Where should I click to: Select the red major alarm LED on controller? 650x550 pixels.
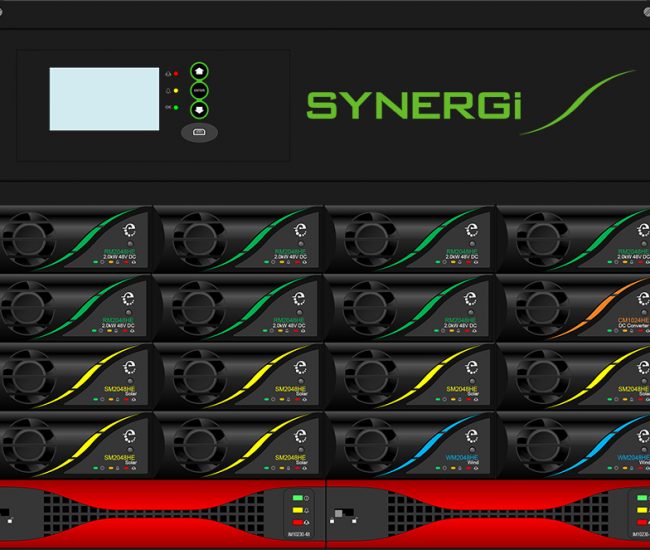(176, 74)
